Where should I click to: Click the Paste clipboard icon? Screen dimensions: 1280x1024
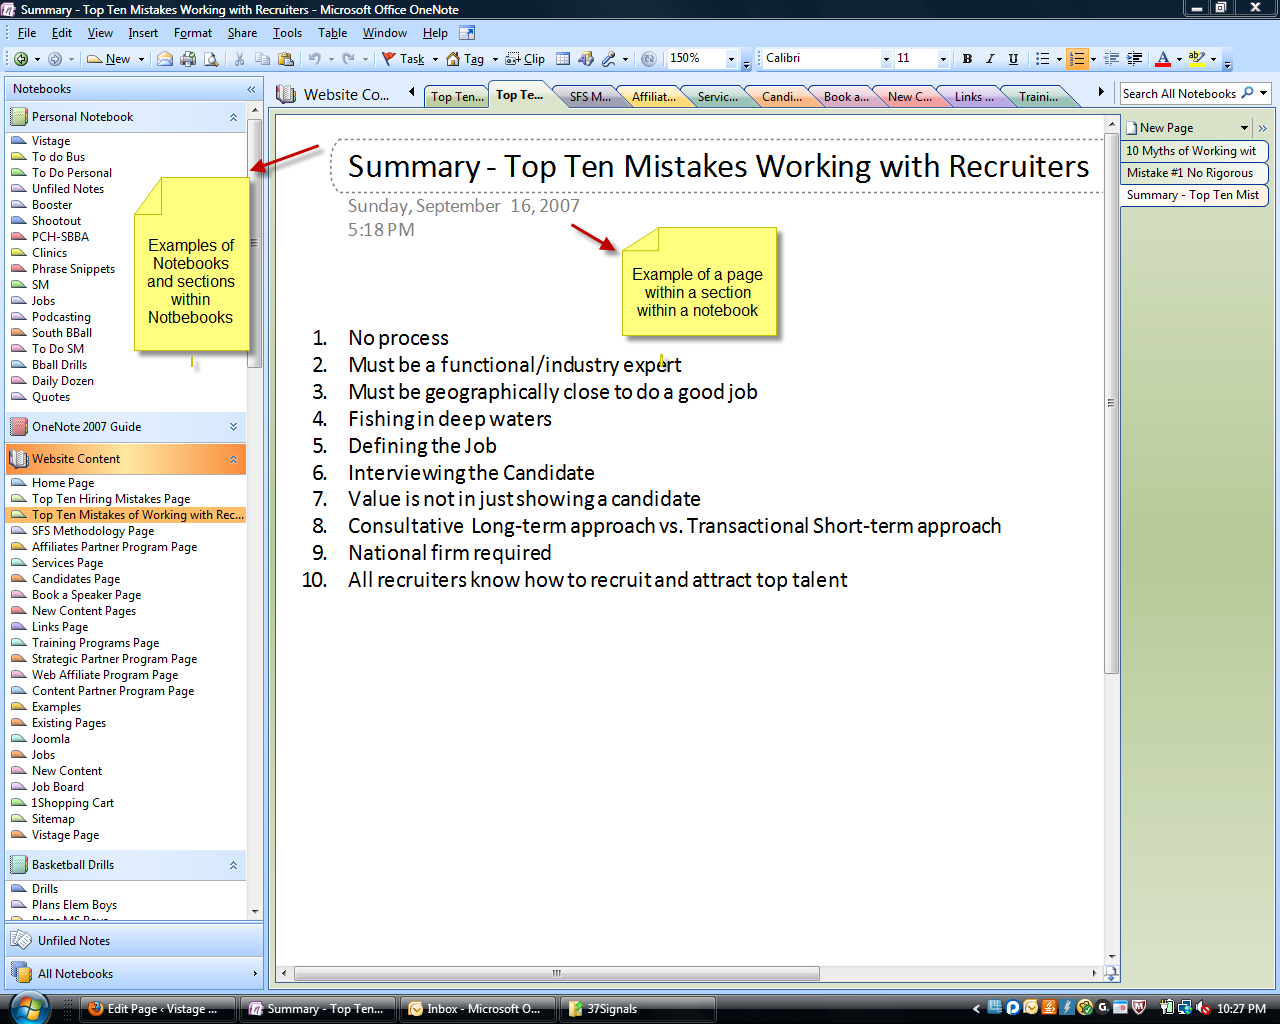(285, 59)
